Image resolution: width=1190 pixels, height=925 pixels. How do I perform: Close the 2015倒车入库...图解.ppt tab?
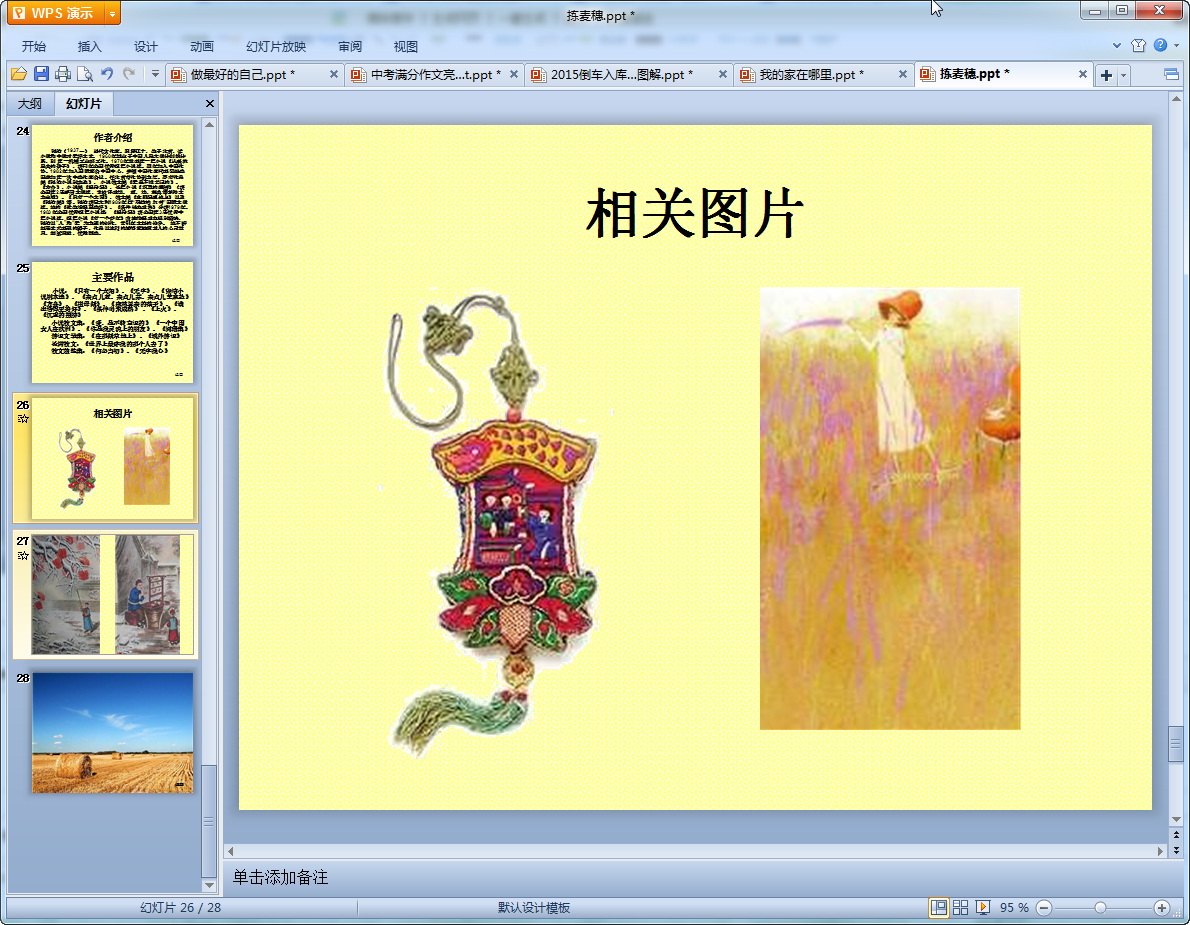722,74
